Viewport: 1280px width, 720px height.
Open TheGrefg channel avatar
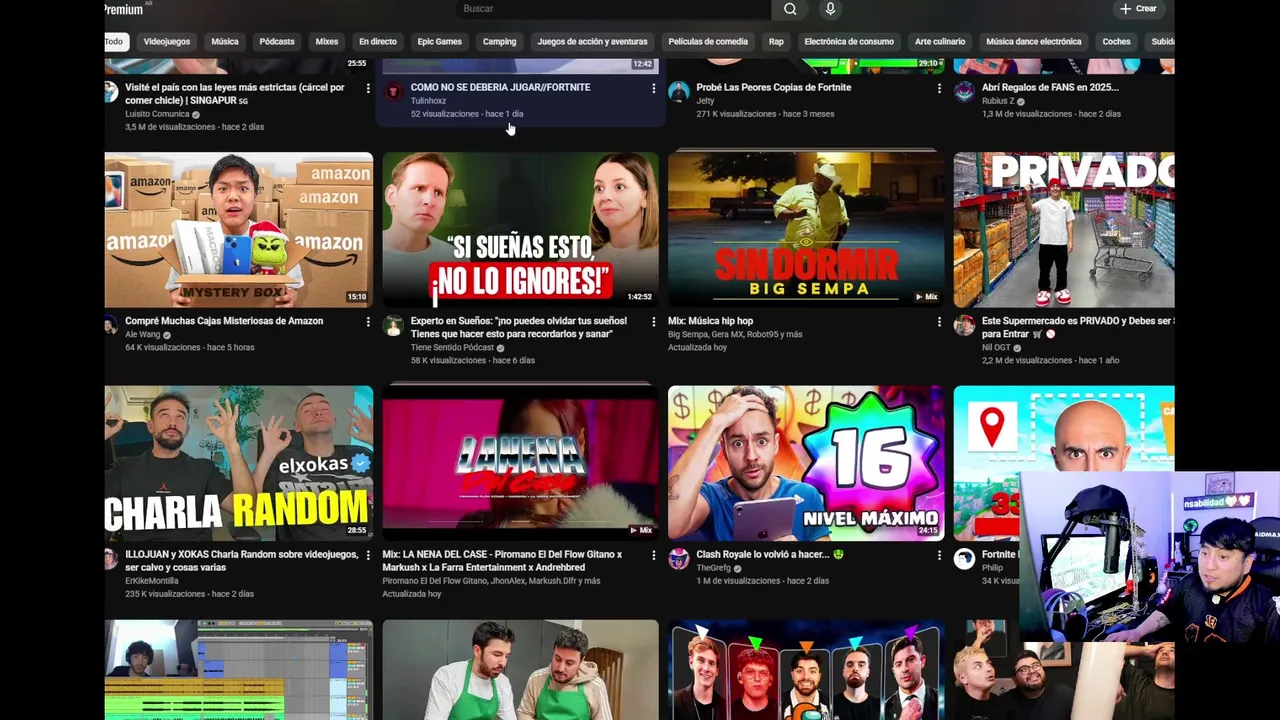679,559
